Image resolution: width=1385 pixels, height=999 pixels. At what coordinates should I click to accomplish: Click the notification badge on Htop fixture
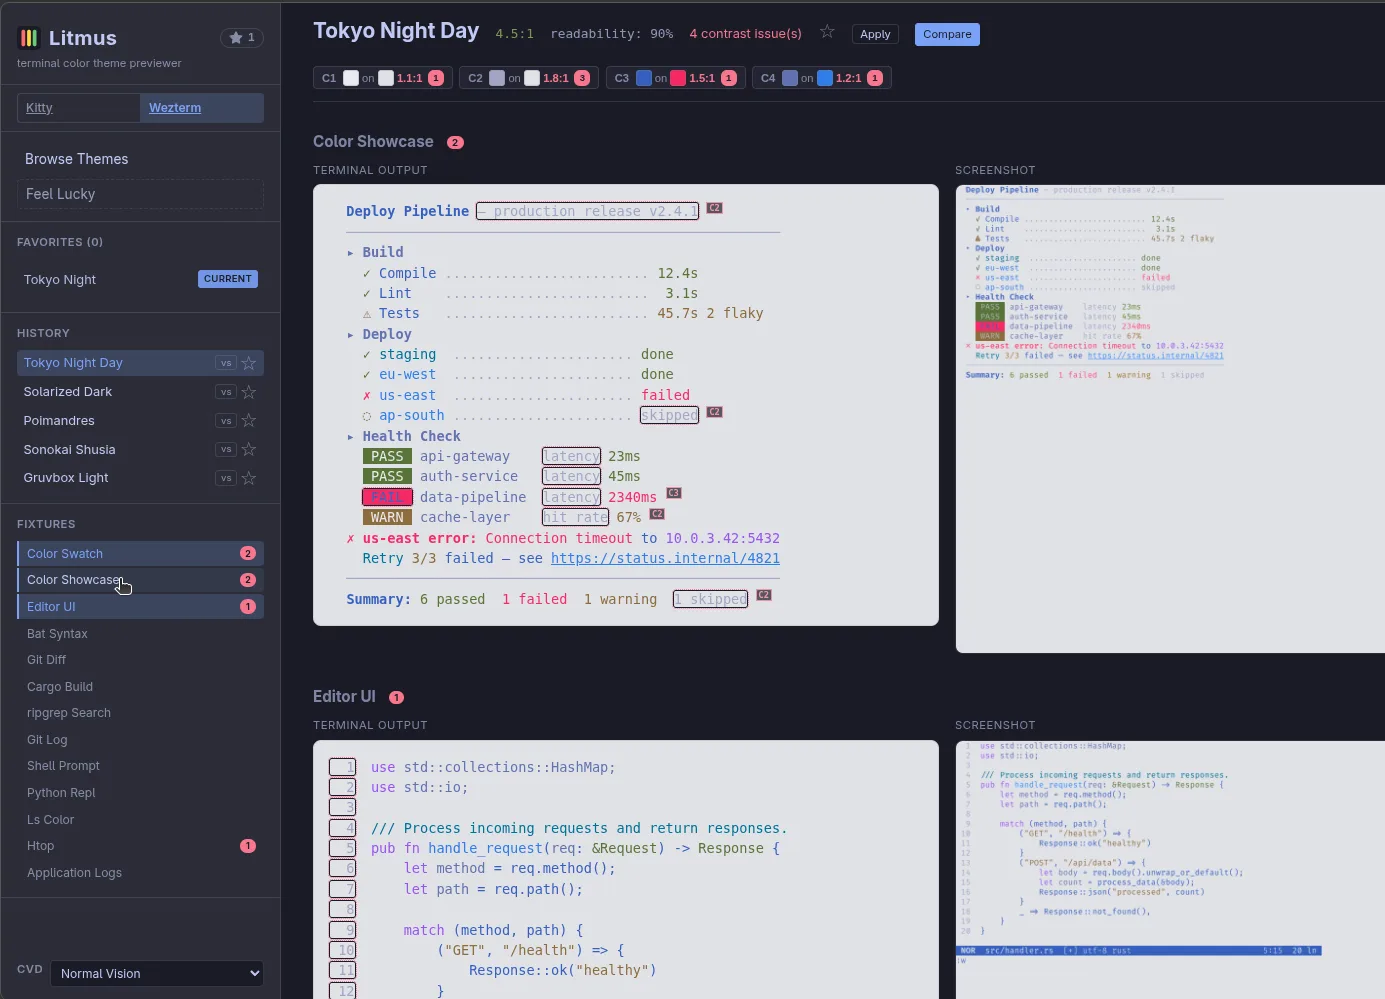248,846
